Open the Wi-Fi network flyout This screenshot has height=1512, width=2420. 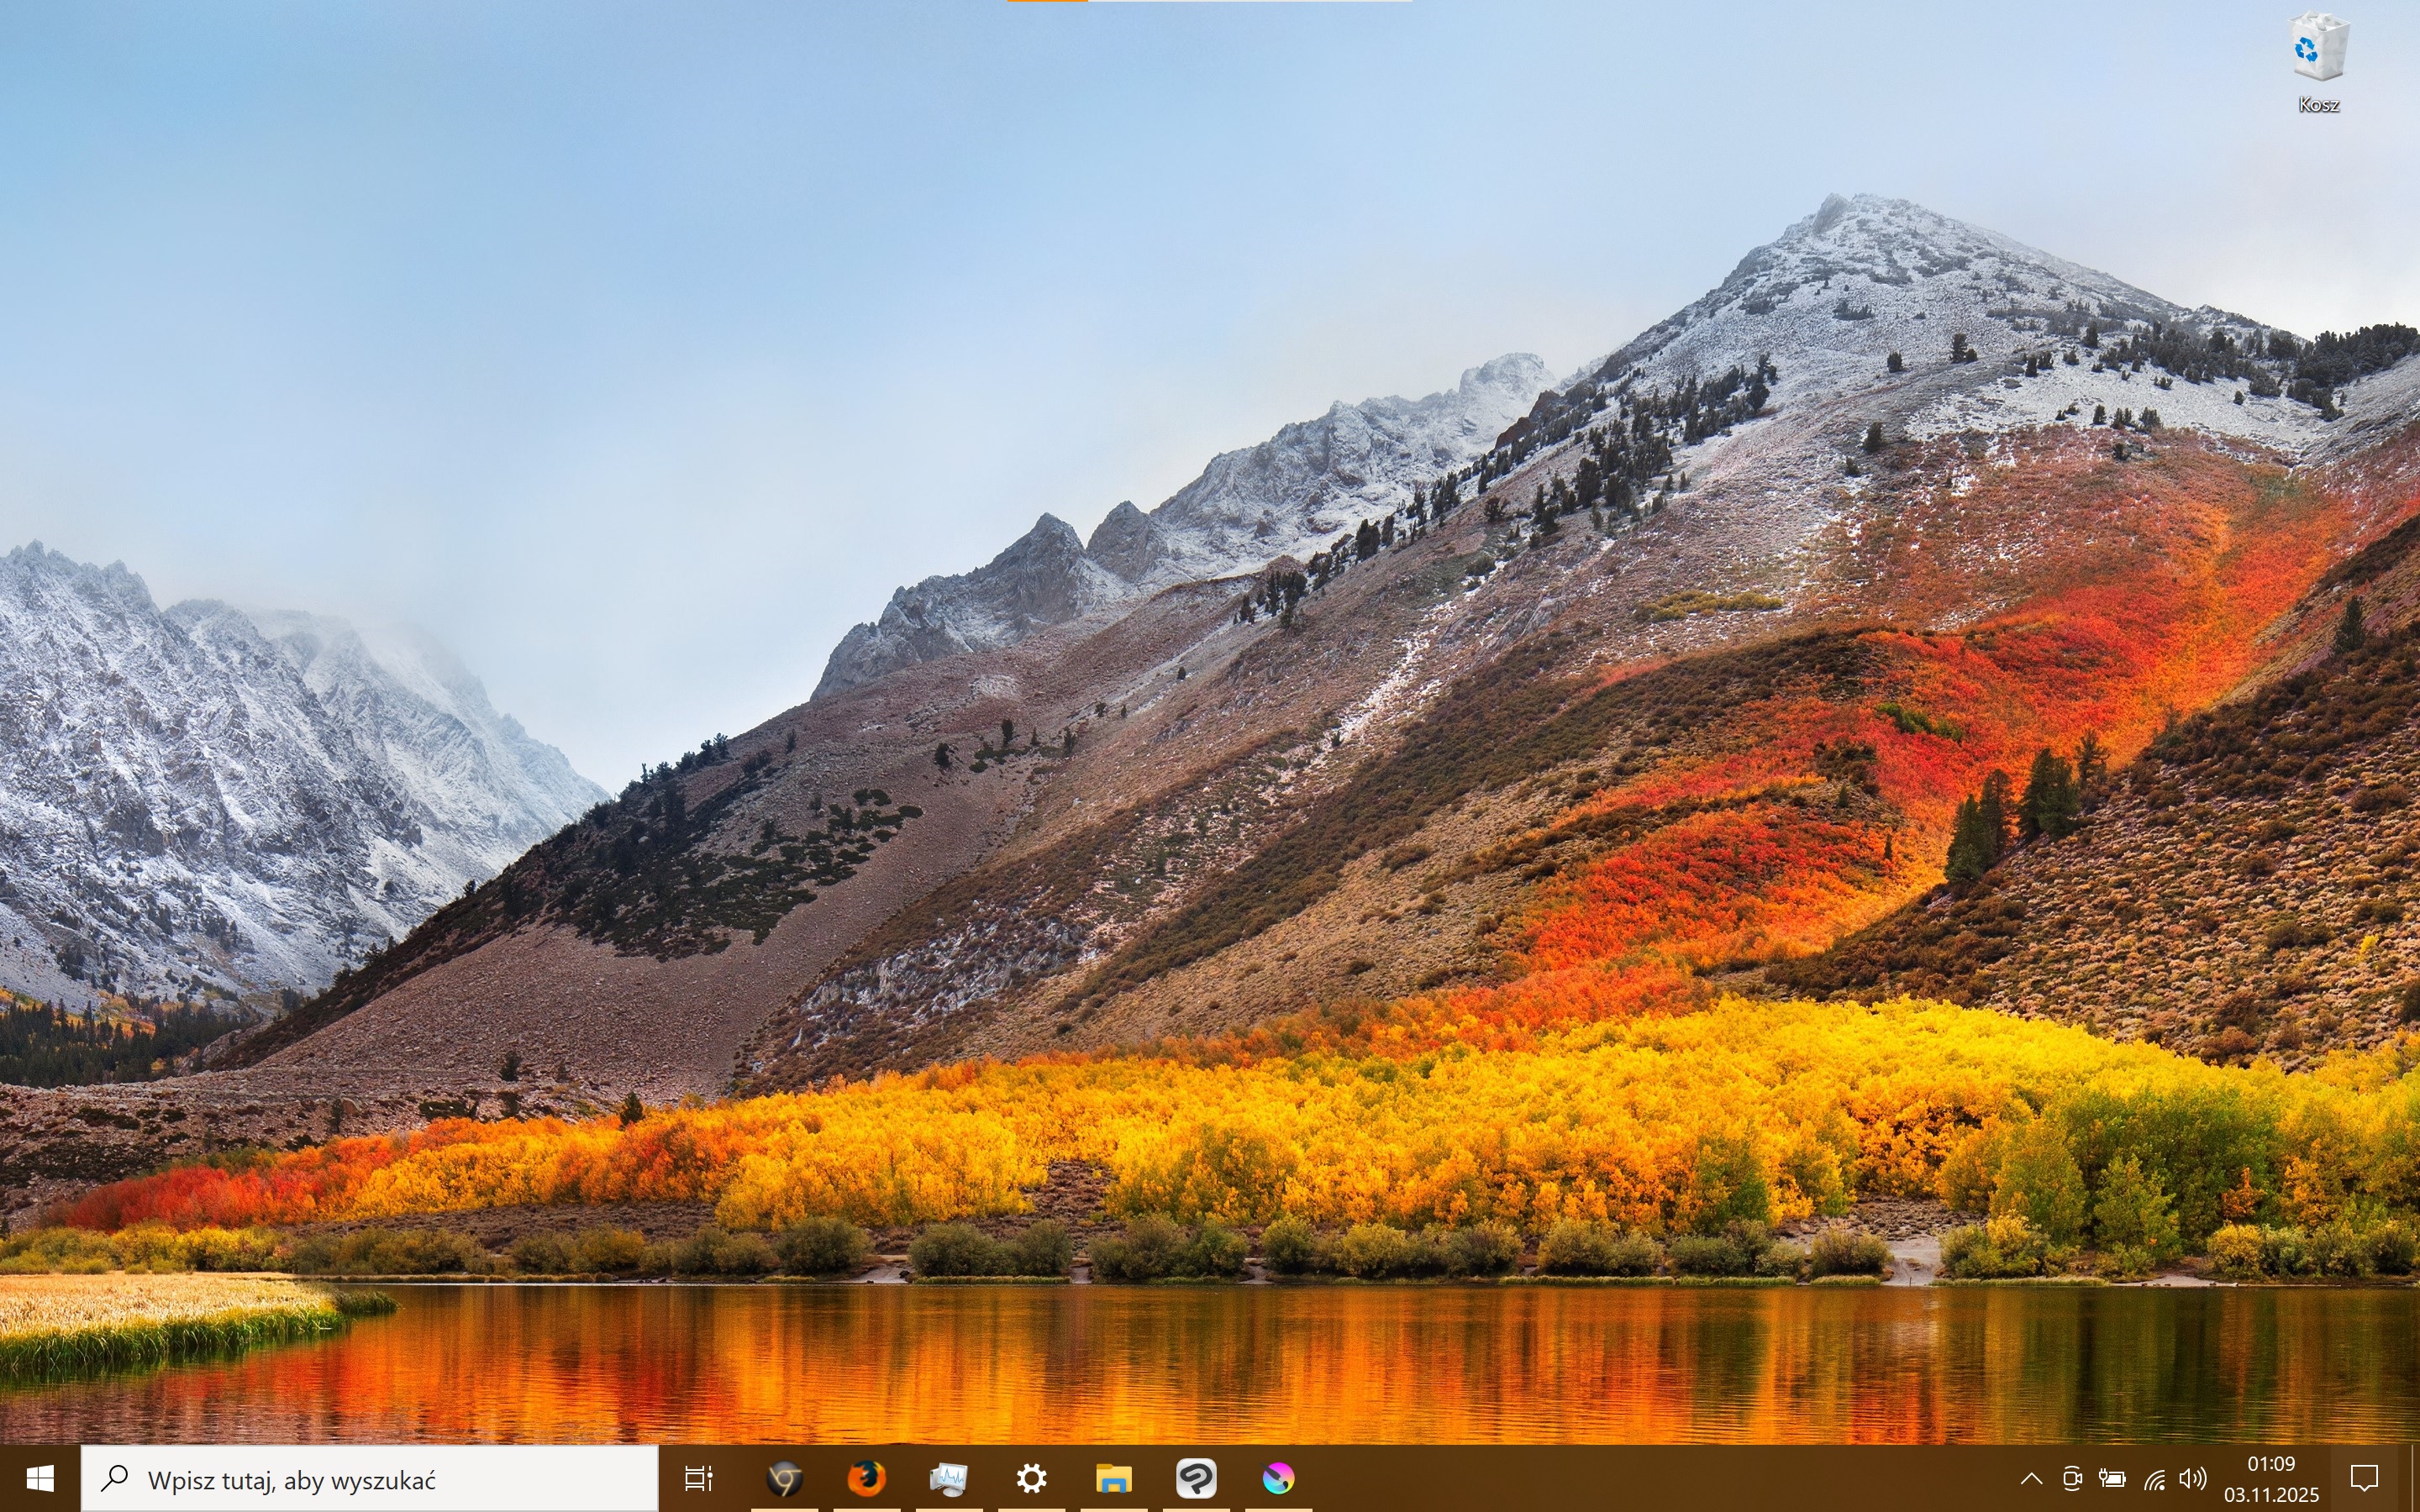click(x=2154, y=1478)
